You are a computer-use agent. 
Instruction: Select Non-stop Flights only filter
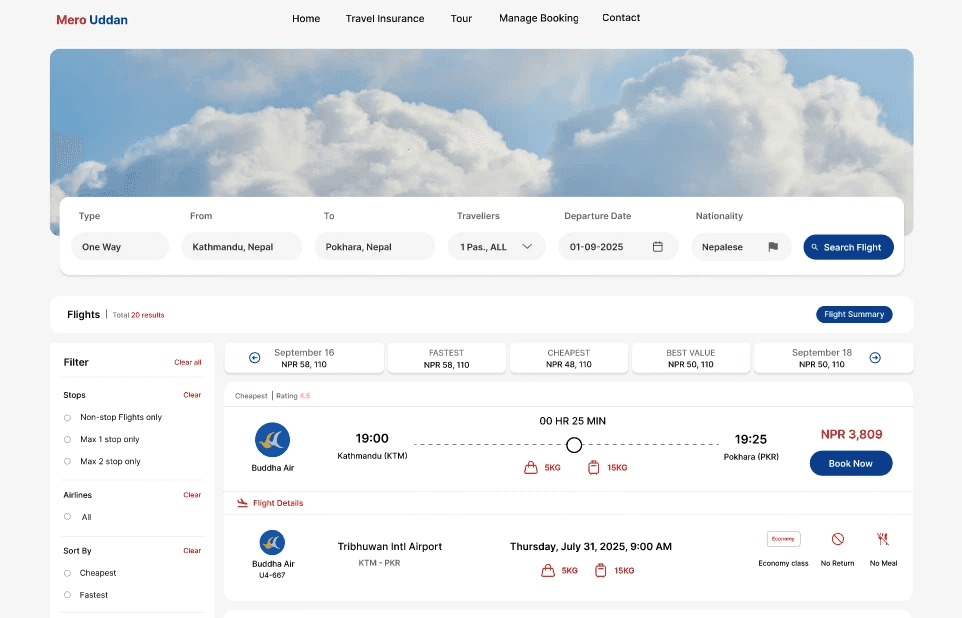click(x=67, y=418)
